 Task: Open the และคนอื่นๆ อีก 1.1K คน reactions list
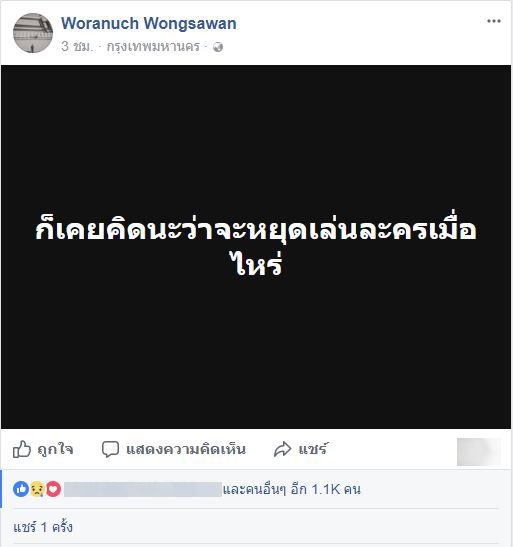pos(292,489)
